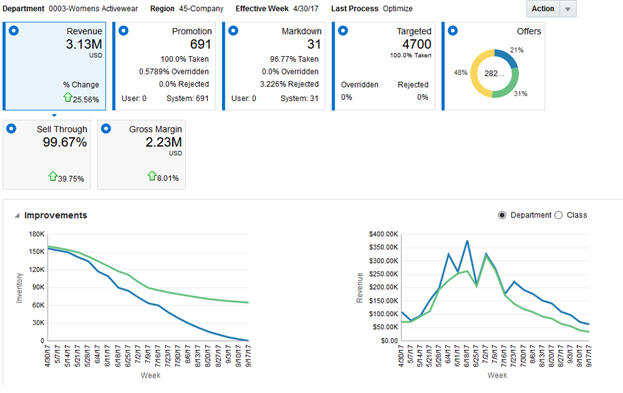
Task: Select the Offers tile radio button
Action: click(453, 31)
